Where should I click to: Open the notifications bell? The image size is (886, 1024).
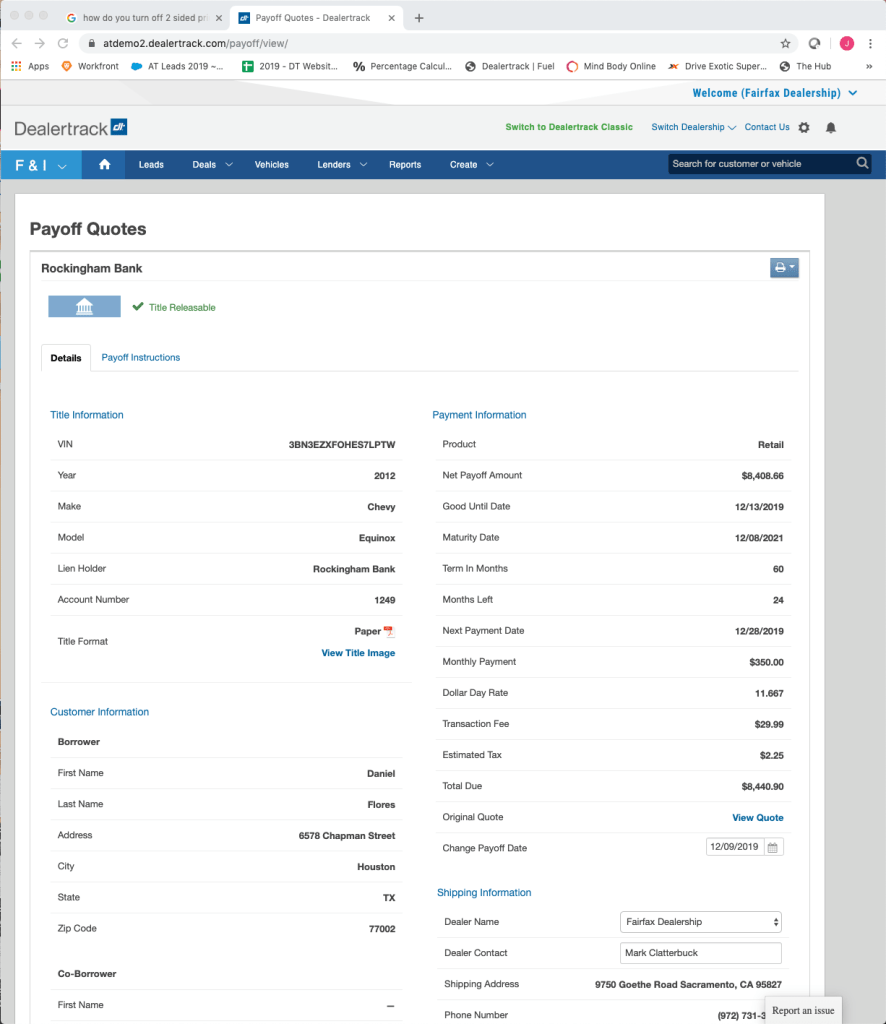tap(831, 127)
